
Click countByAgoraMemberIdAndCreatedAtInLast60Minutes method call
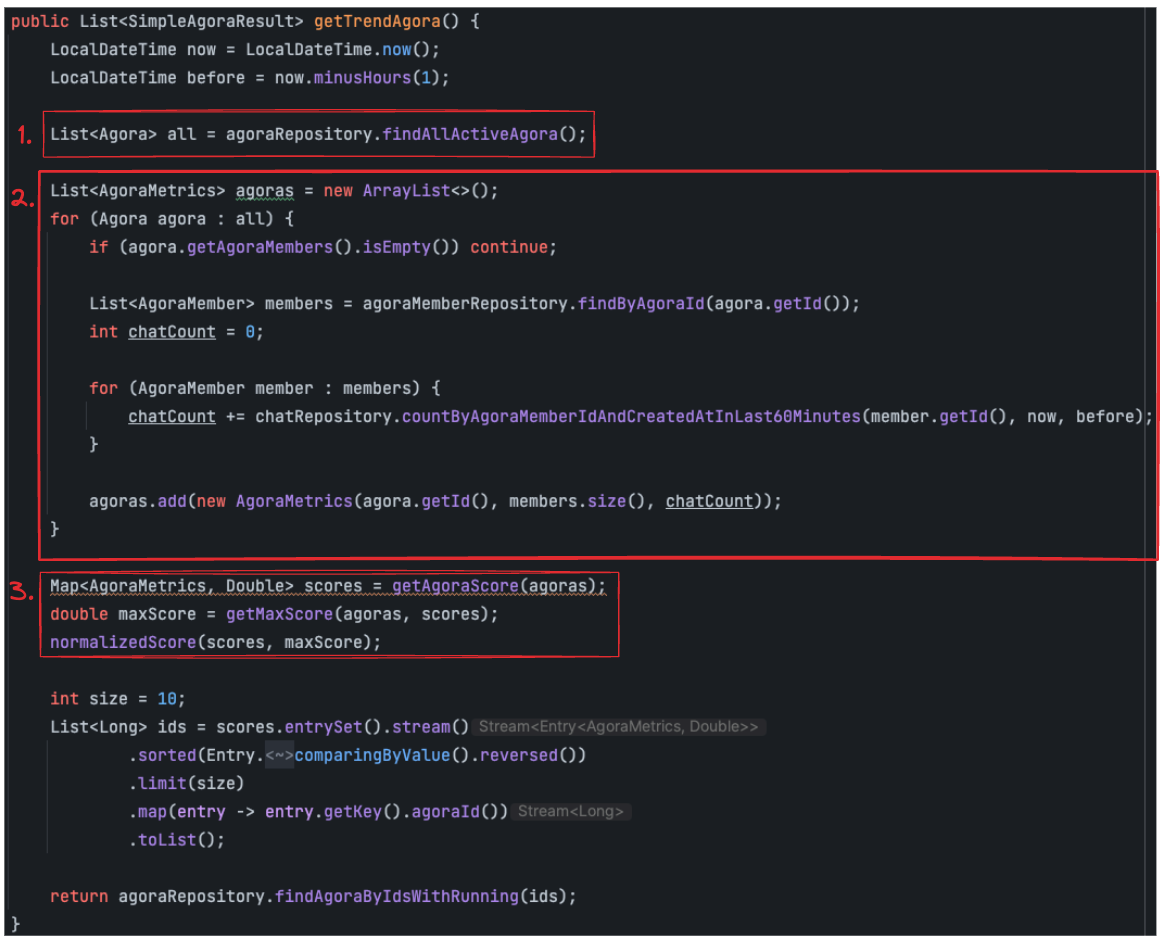point(631,416)
